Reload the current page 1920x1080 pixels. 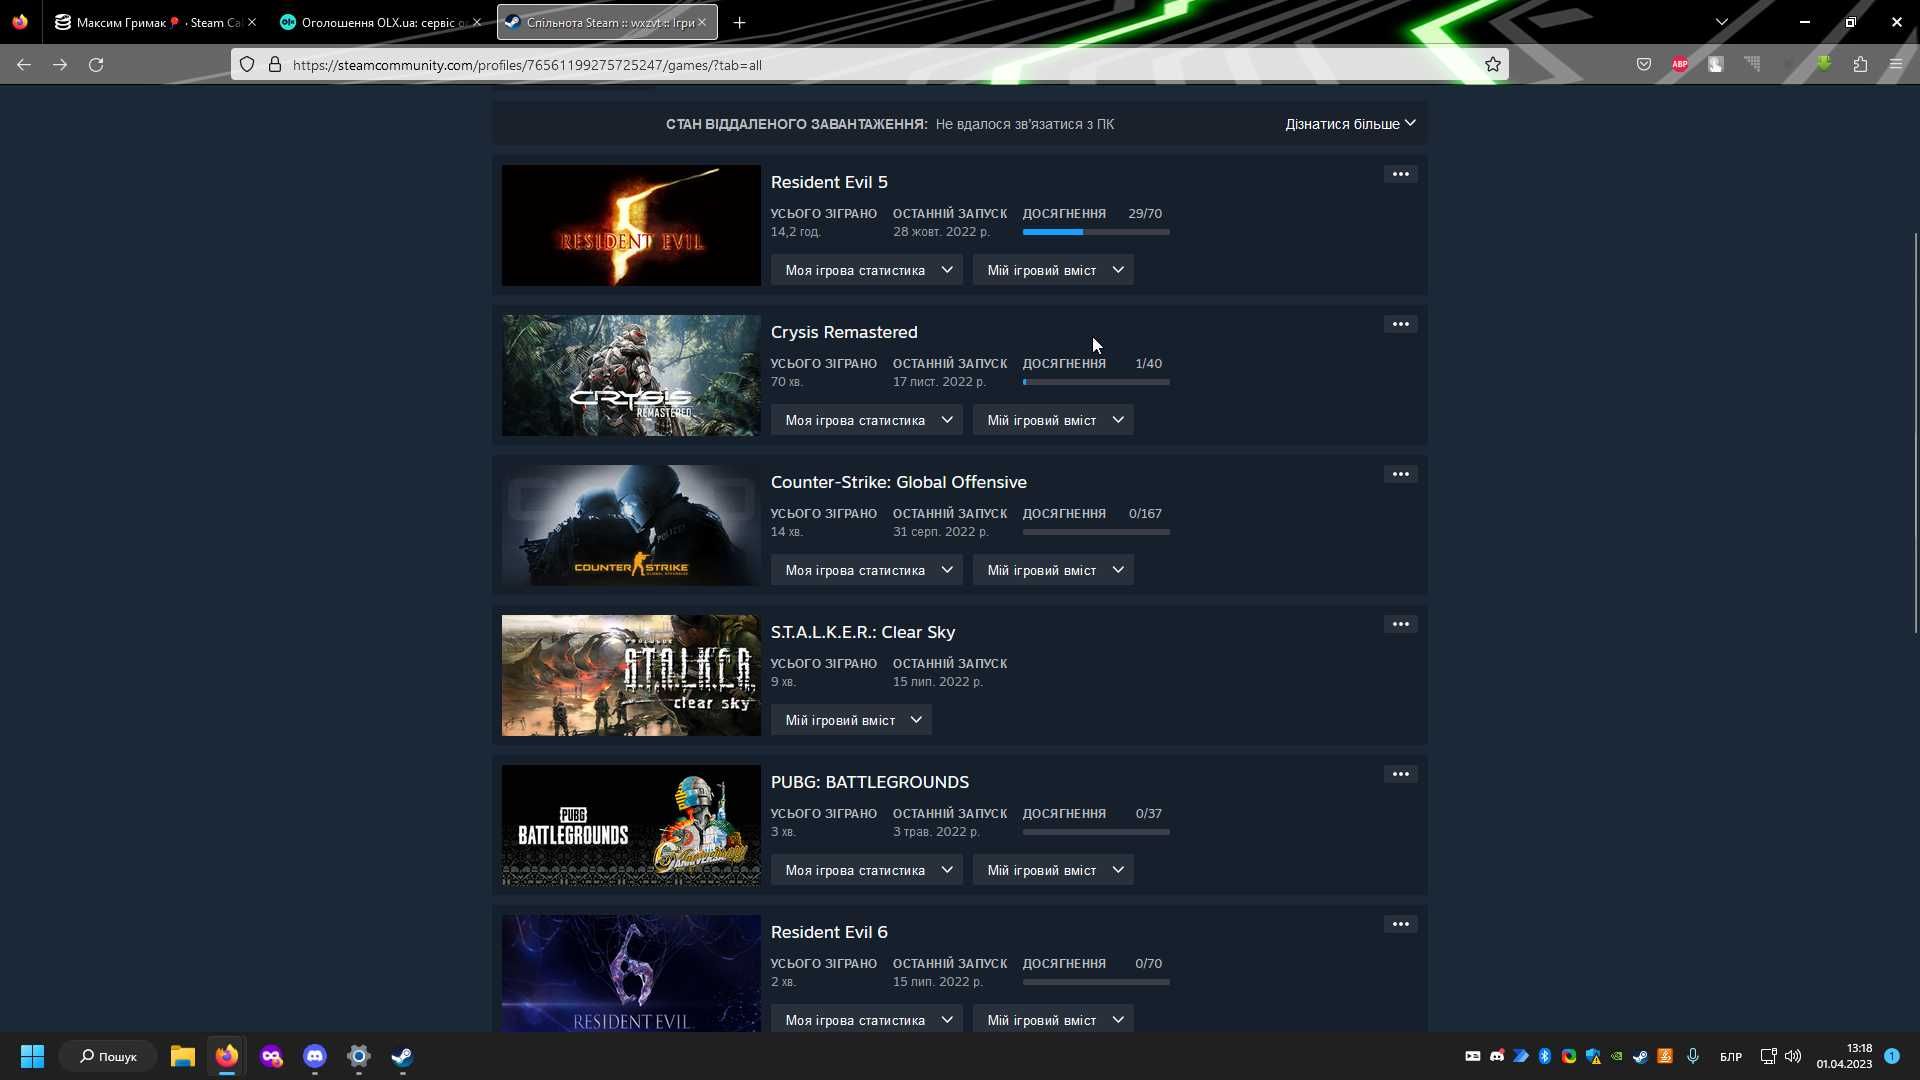[x=96, y=64]
